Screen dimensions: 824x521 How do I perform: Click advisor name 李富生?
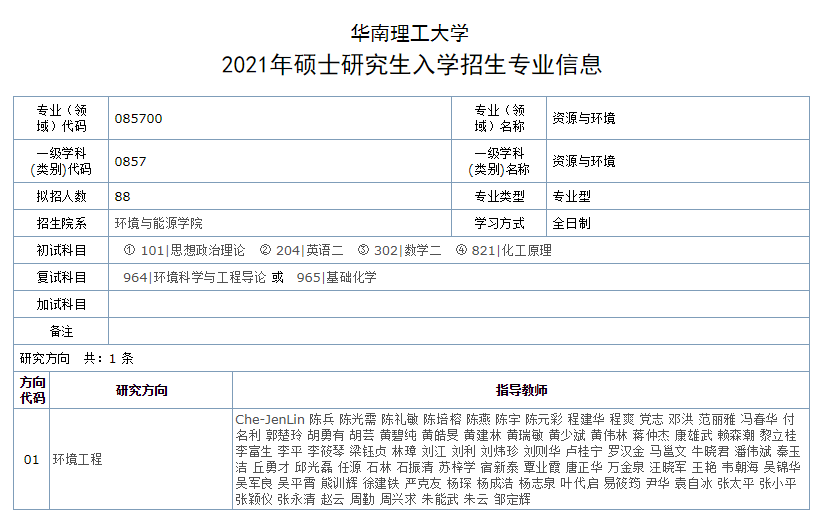[254, 452]
